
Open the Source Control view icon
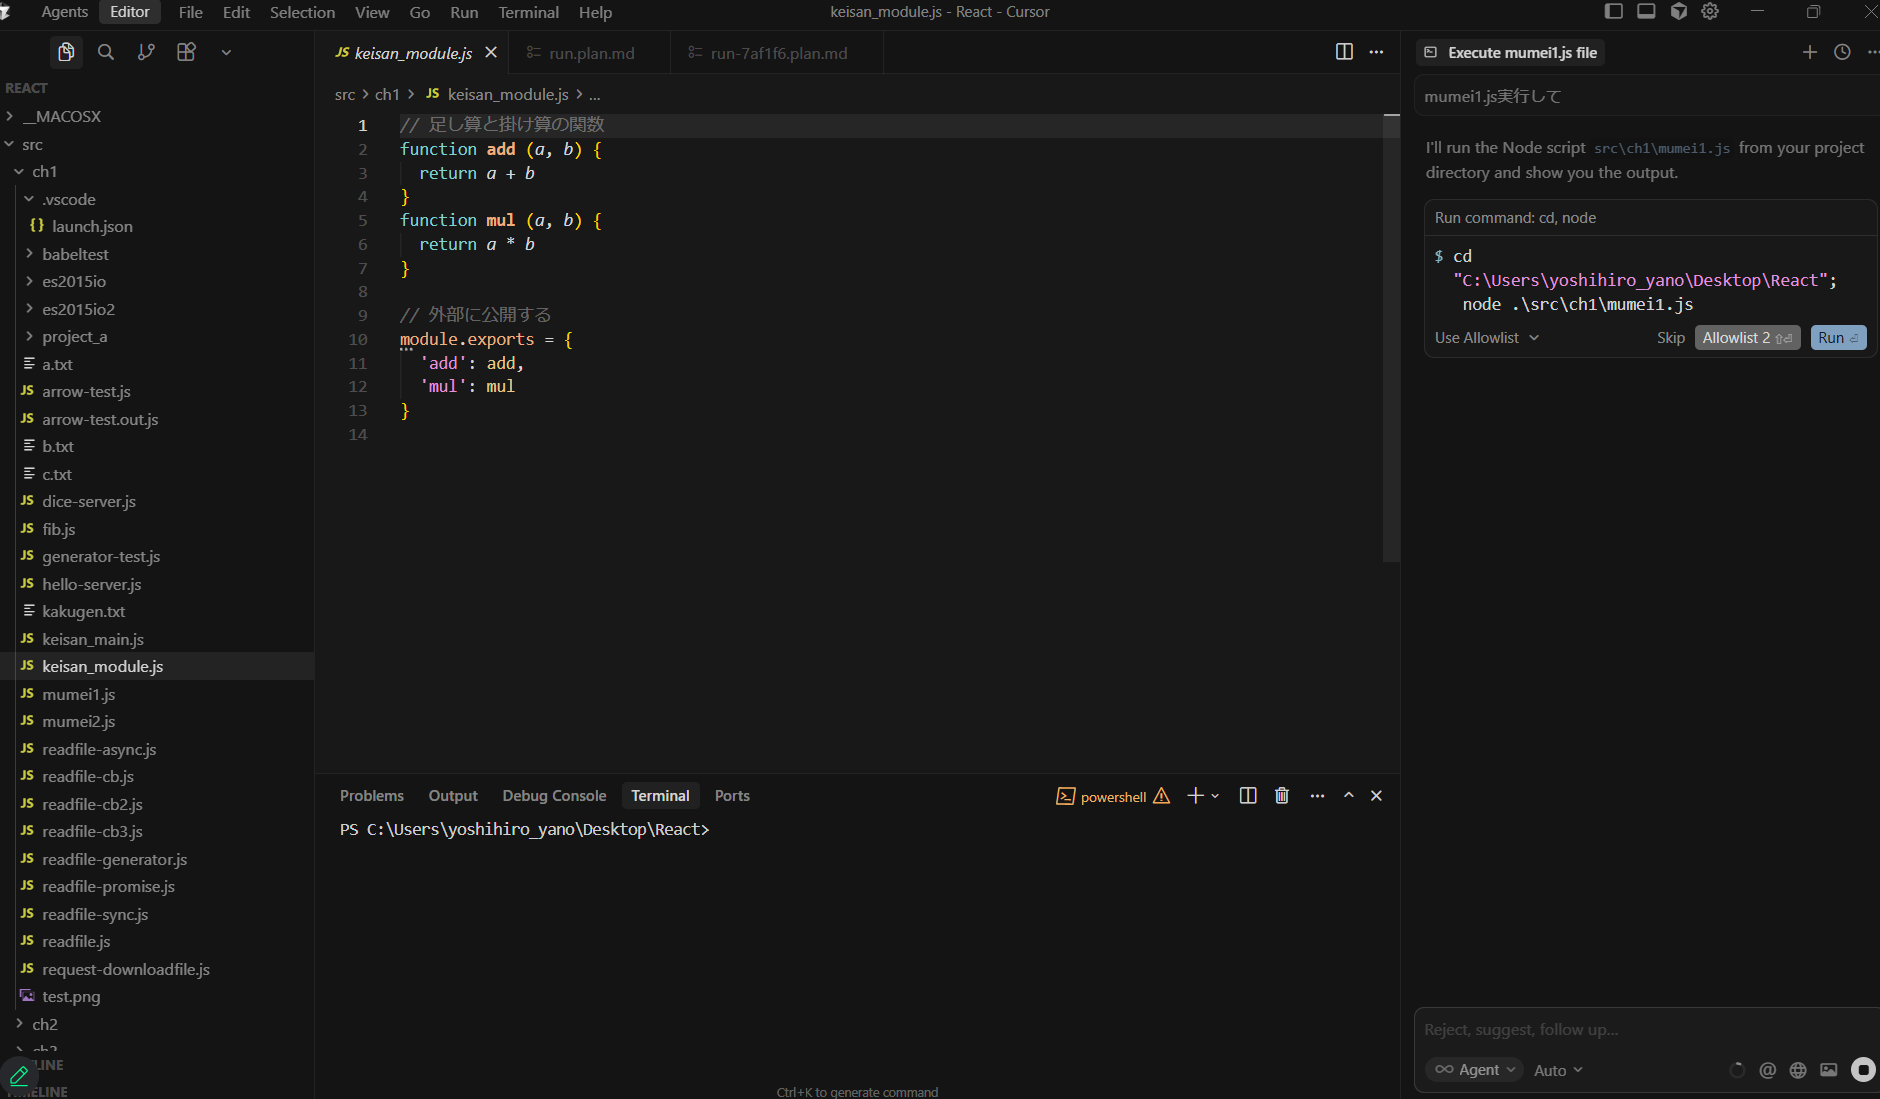146,52
